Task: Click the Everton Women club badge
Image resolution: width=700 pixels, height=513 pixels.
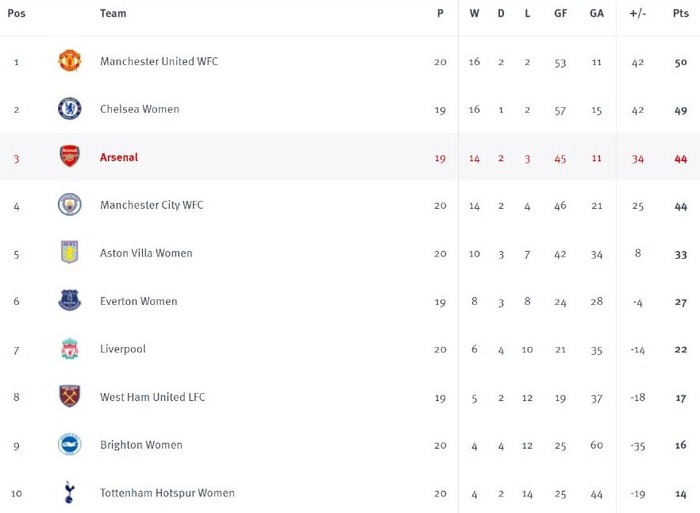Action: tap(70, 300)
